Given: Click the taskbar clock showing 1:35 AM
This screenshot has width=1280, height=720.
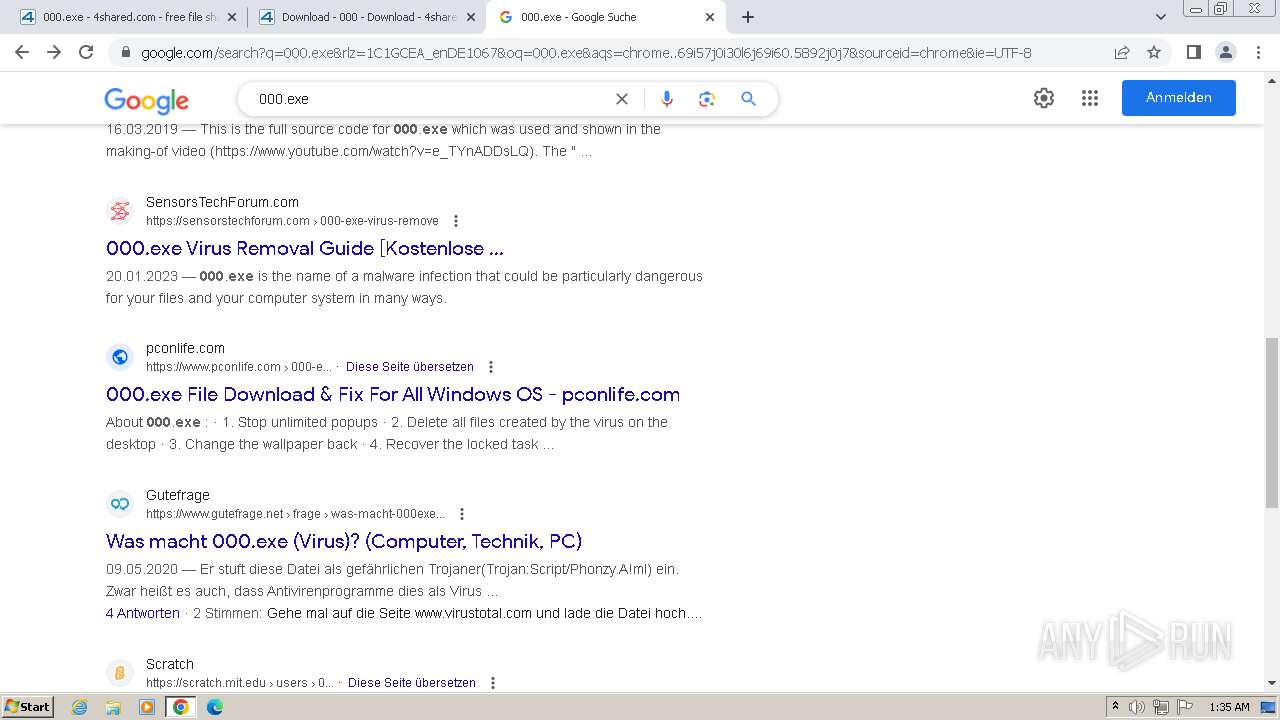Looking at the screenshot, I should [x=1229, y=707].
